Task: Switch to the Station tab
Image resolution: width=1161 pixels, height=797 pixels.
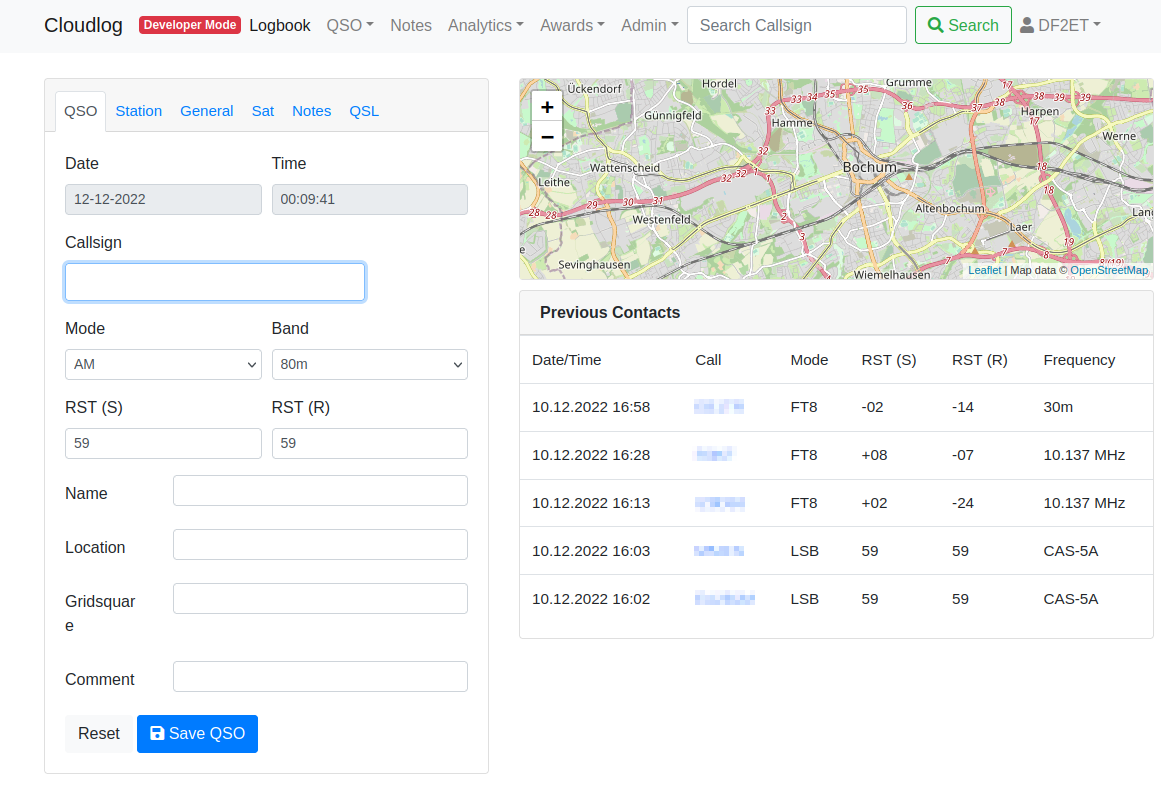Action: click(x=138, y=110)
